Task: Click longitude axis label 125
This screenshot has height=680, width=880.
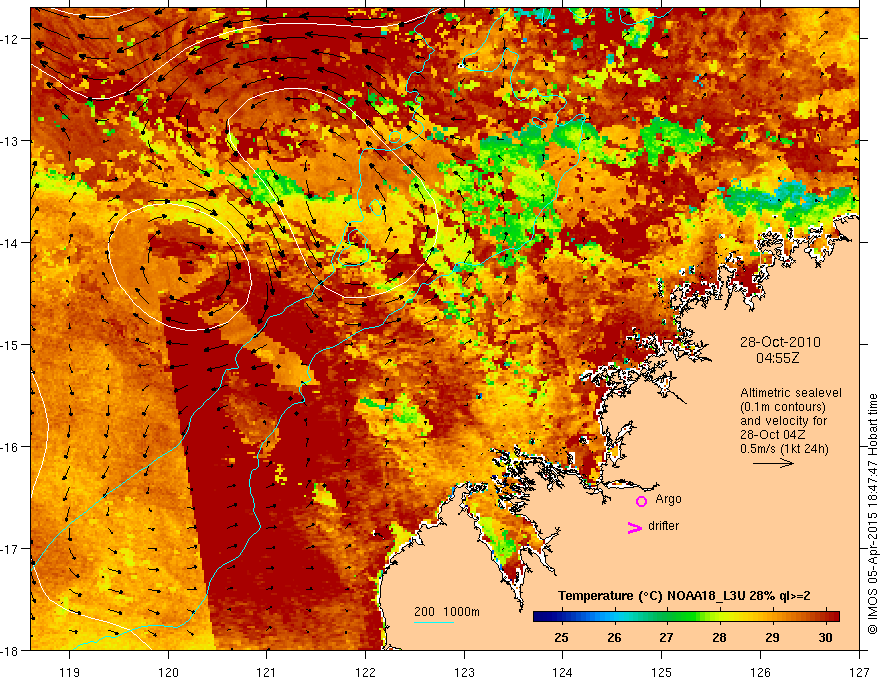Action: (x=662, y=672)
